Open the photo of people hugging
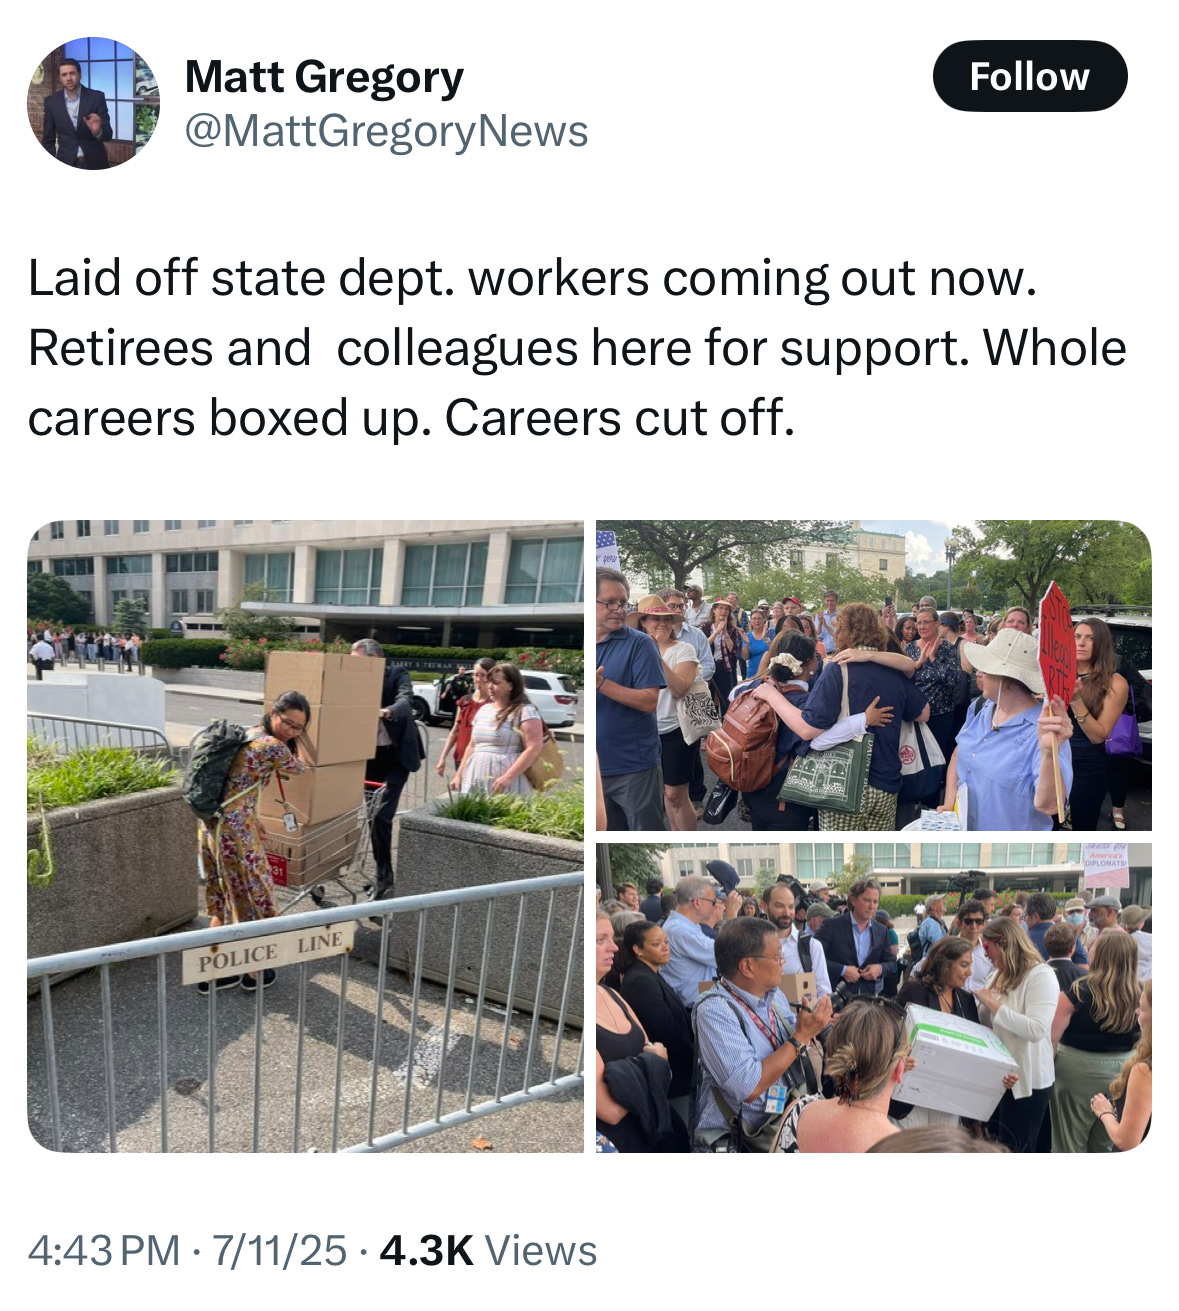Image resolution: width=1179 pixels, height=1311 pixels. coord(873,675)
